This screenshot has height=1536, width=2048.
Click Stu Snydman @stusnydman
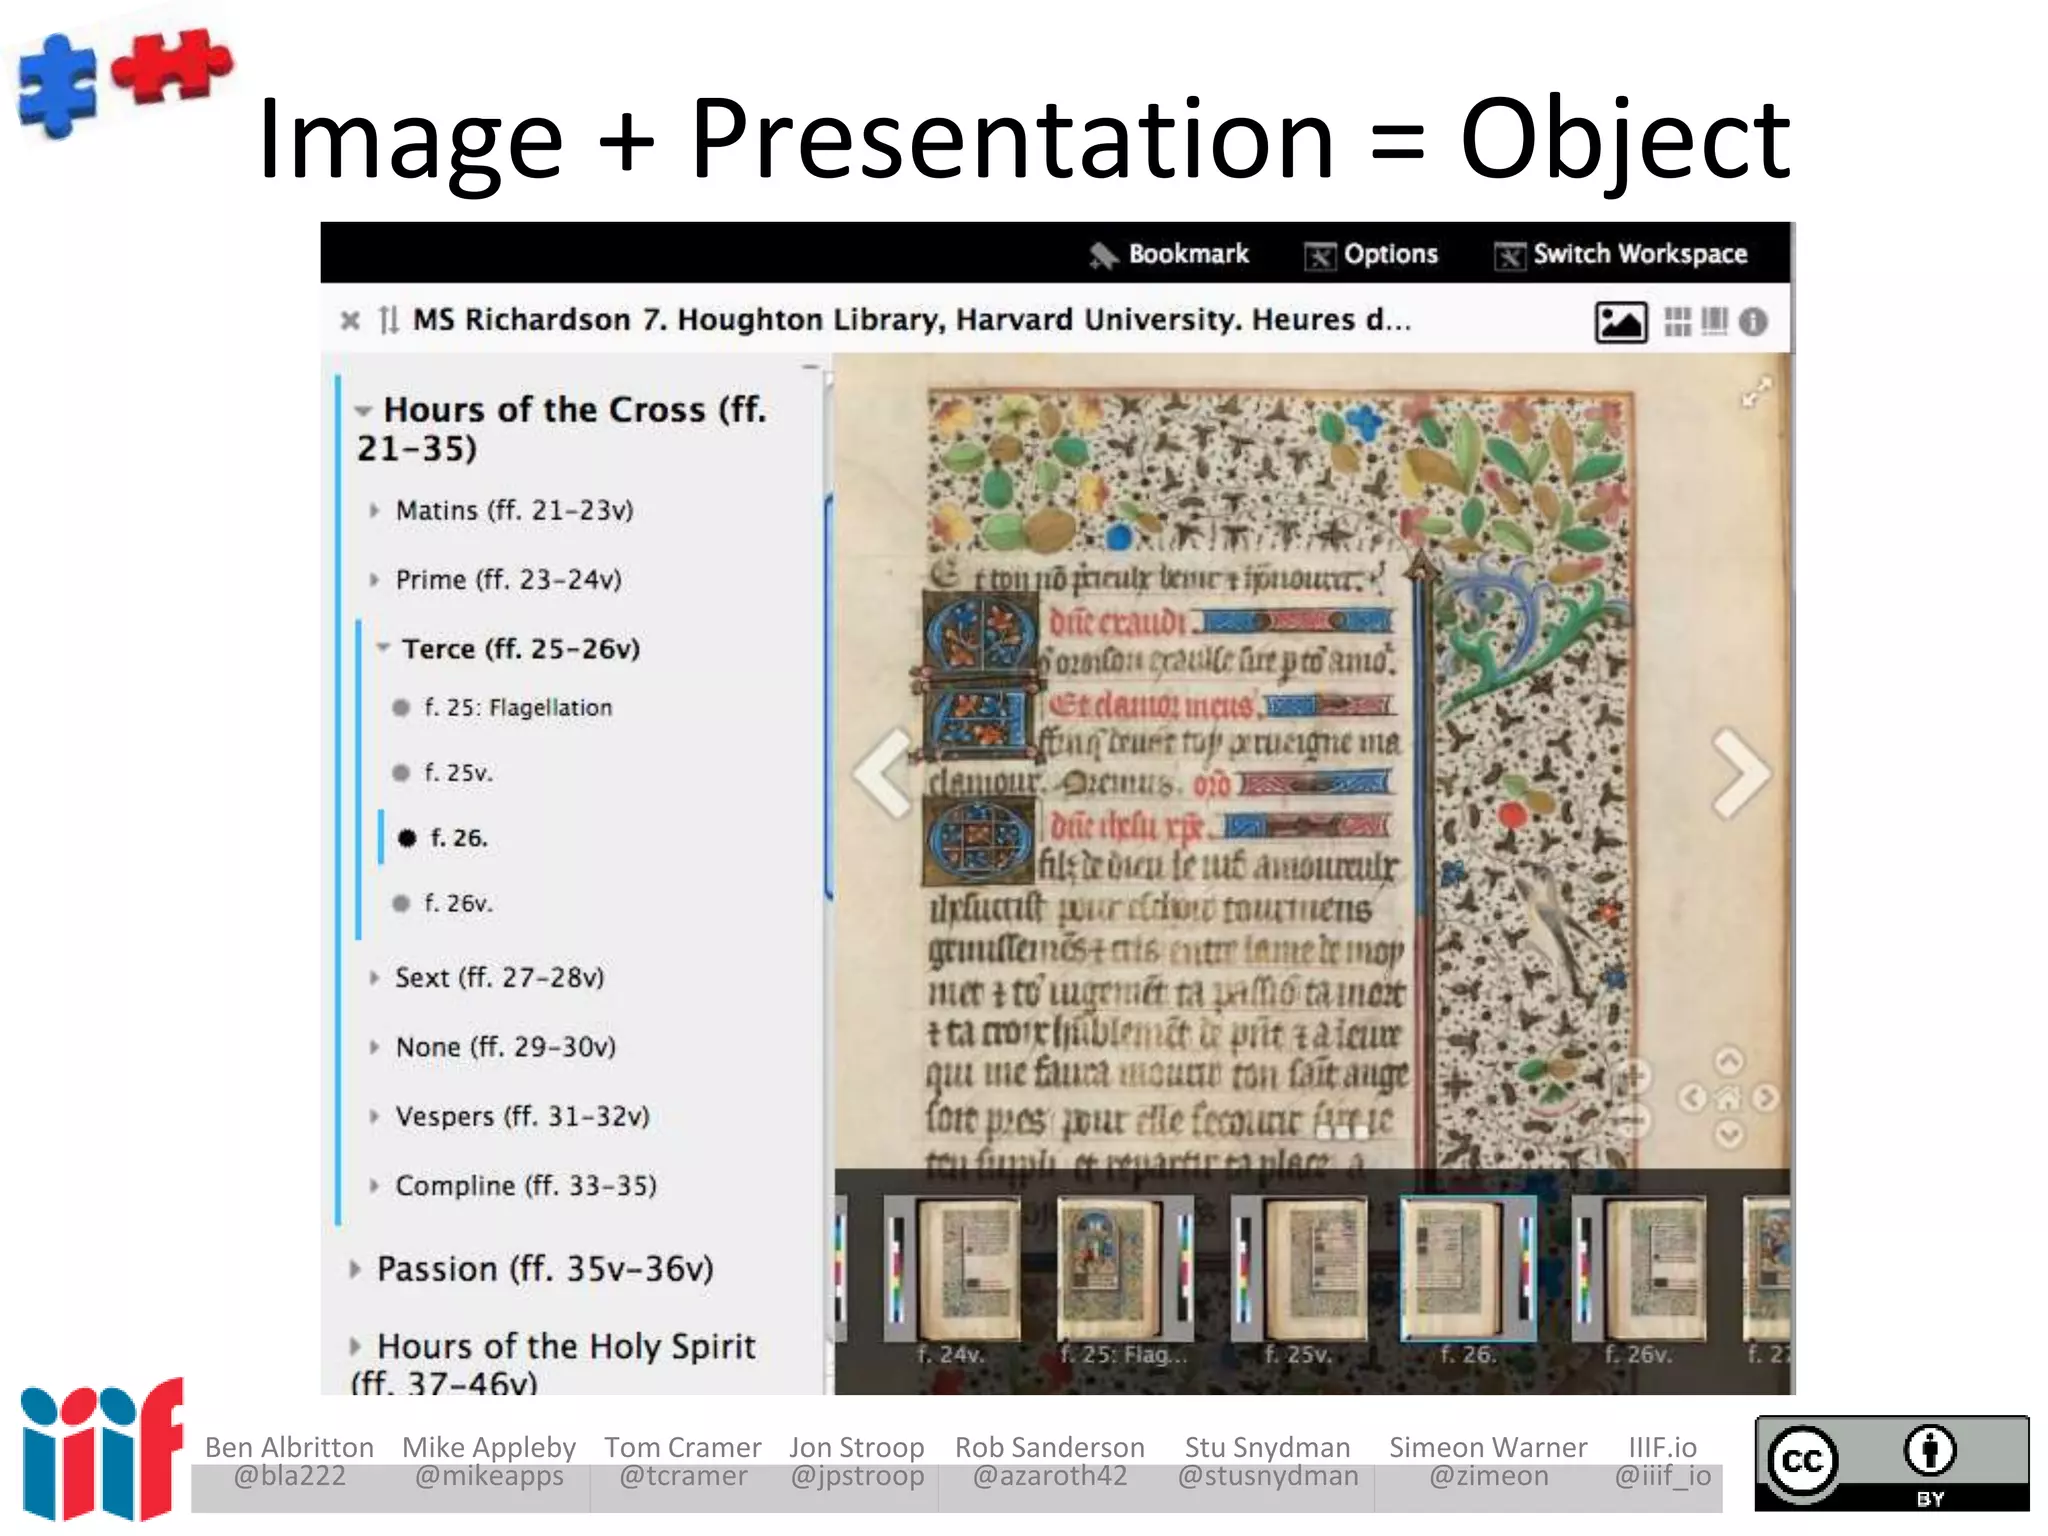tap(1268, 1461)
